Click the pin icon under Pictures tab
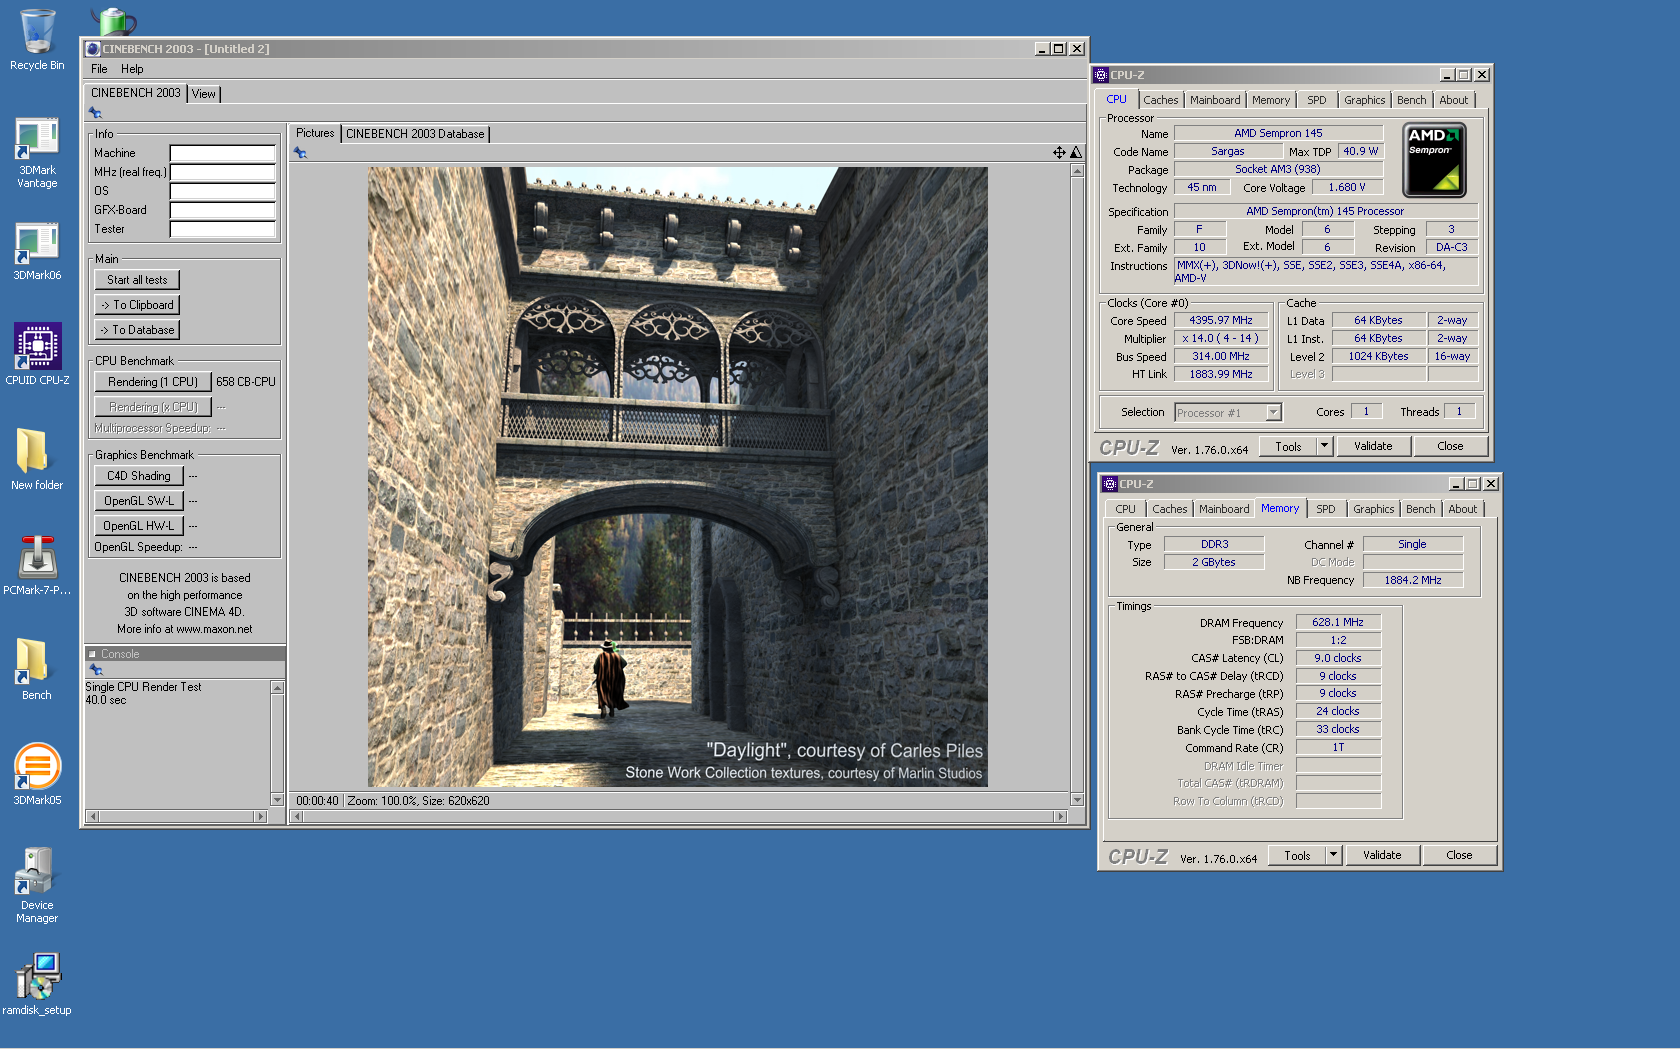 pyautogui.click(x=300, y=153)
